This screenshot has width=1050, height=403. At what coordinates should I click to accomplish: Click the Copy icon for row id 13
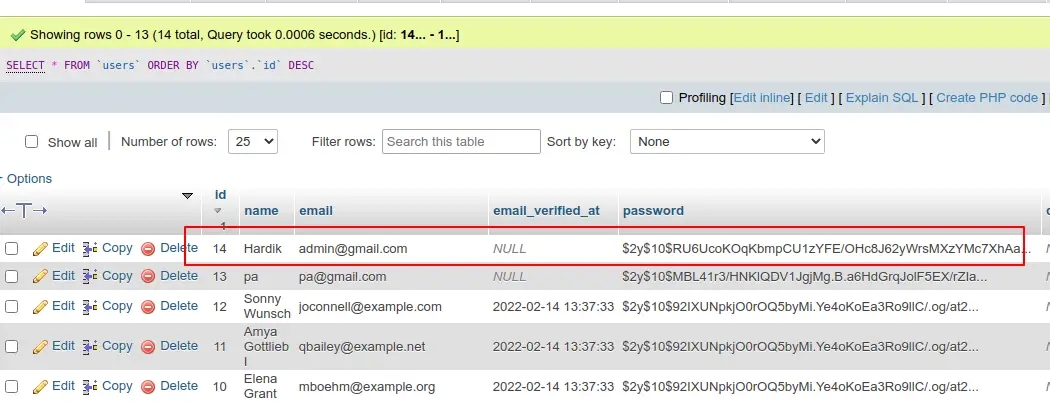pyautogui.click(x=90, y=276)
